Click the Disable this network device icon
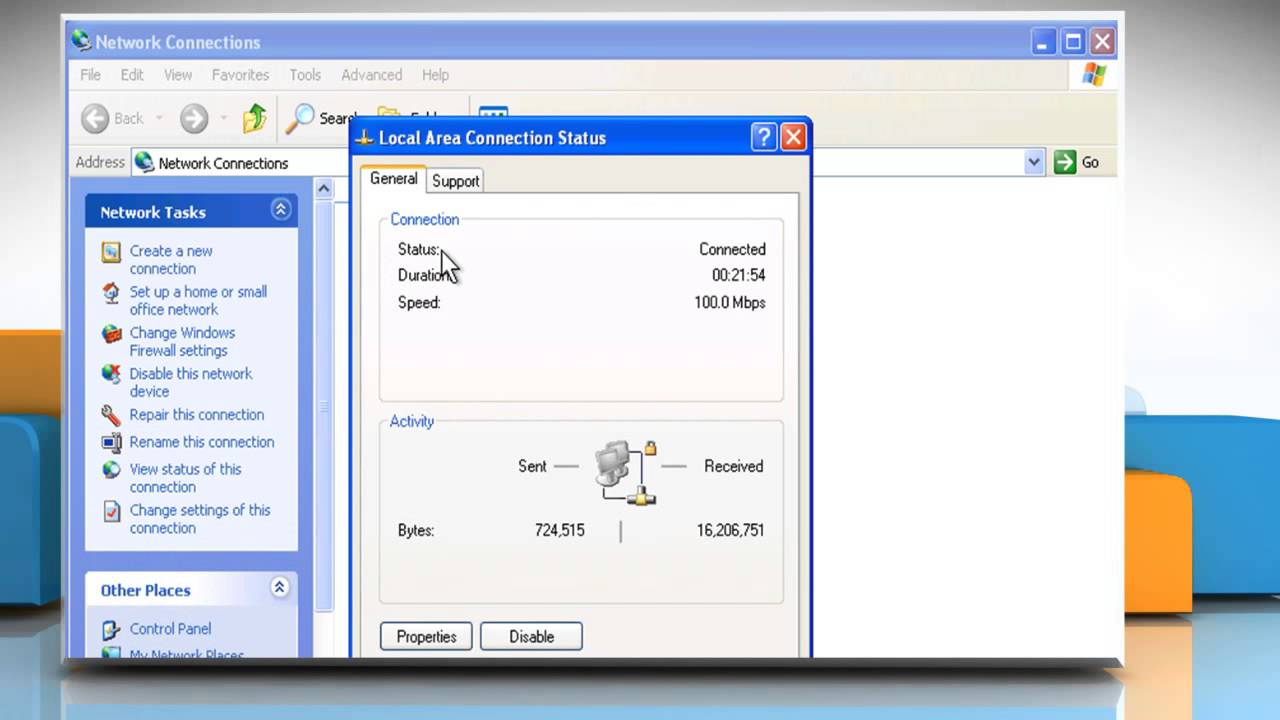The image size is (1280, 720). tap(111, 375)
